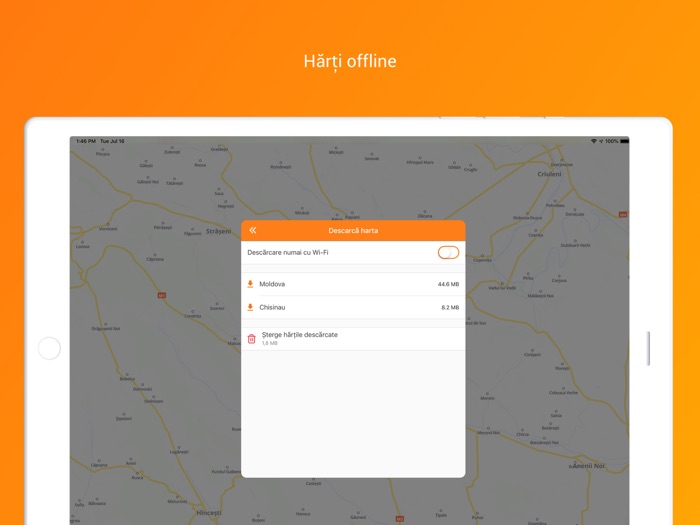Tap the location arrow status icon
Screen dimensions: 700x525
tap(601, 141)
